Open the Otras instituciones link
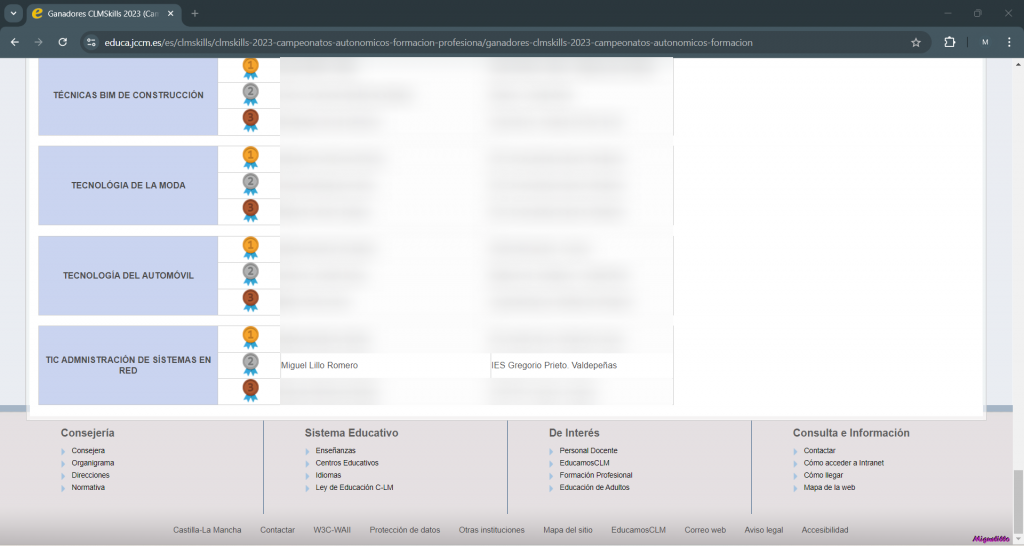The height and width of the screenshot is (546, 1024). tap(492, 530)
